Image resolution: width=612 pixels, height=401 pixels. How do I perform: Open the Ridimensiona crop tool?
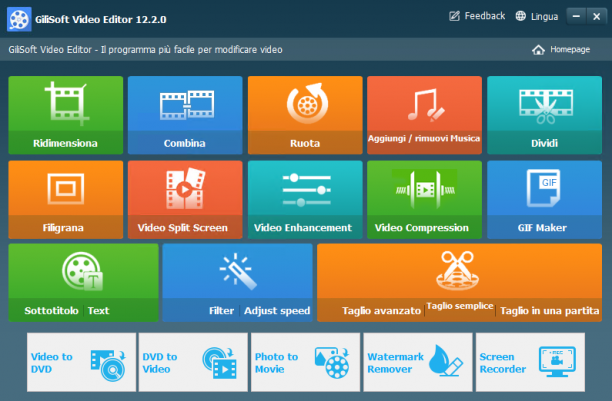coord(66,115)
